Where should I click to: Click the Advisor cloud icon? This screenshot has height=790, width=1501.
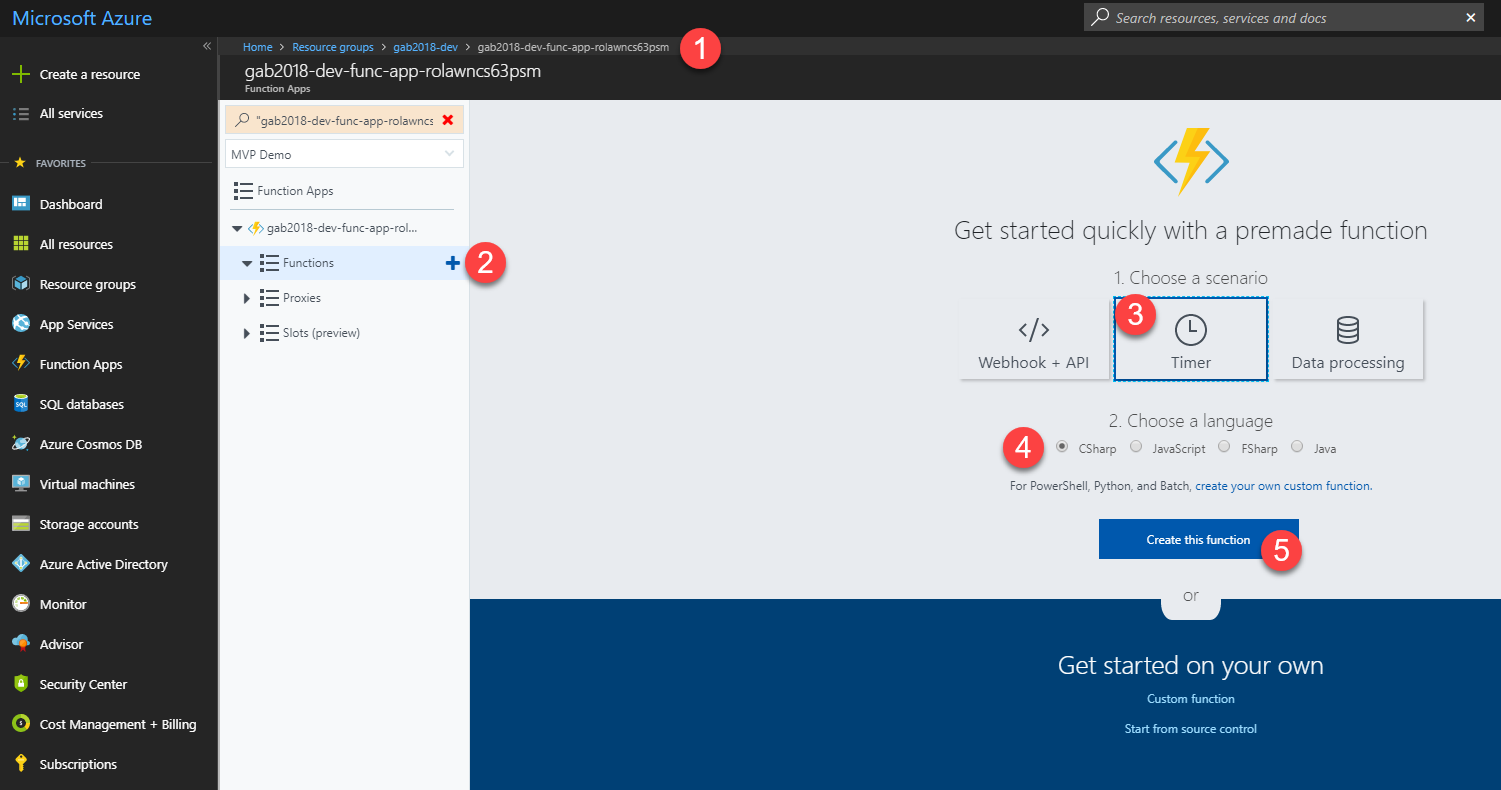20,644
